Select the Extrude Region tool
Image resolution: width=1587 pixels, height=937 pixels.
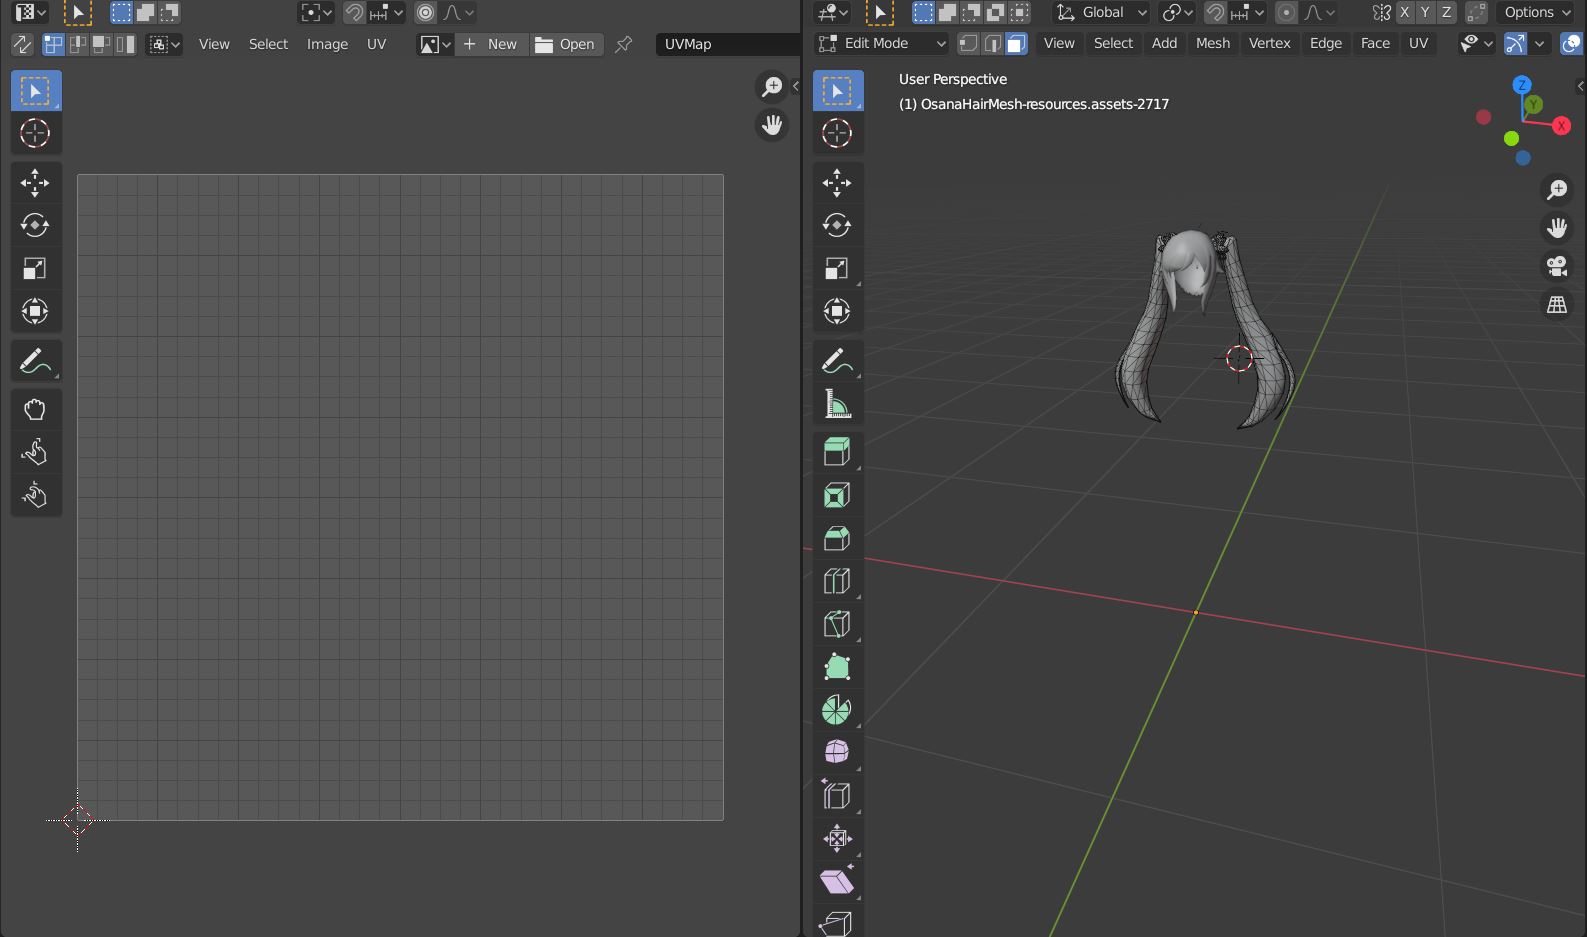(x=836, y=452)
